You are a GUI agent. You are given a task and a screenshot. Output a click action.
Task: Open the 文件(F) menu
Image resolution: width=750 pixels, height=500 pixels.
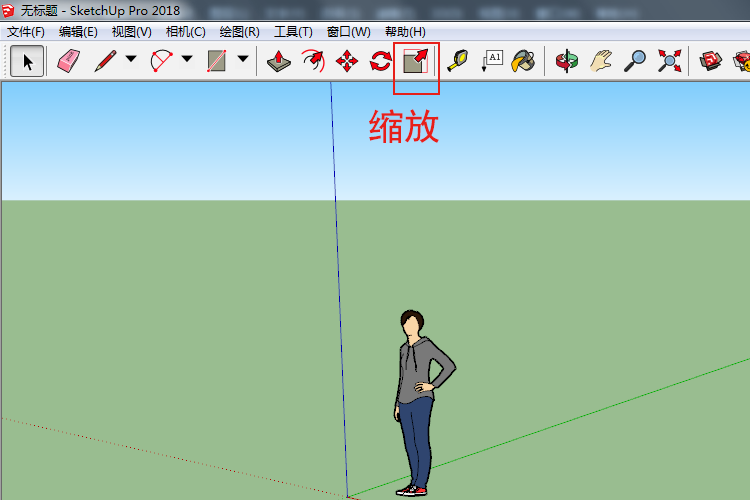pos(26,32)
